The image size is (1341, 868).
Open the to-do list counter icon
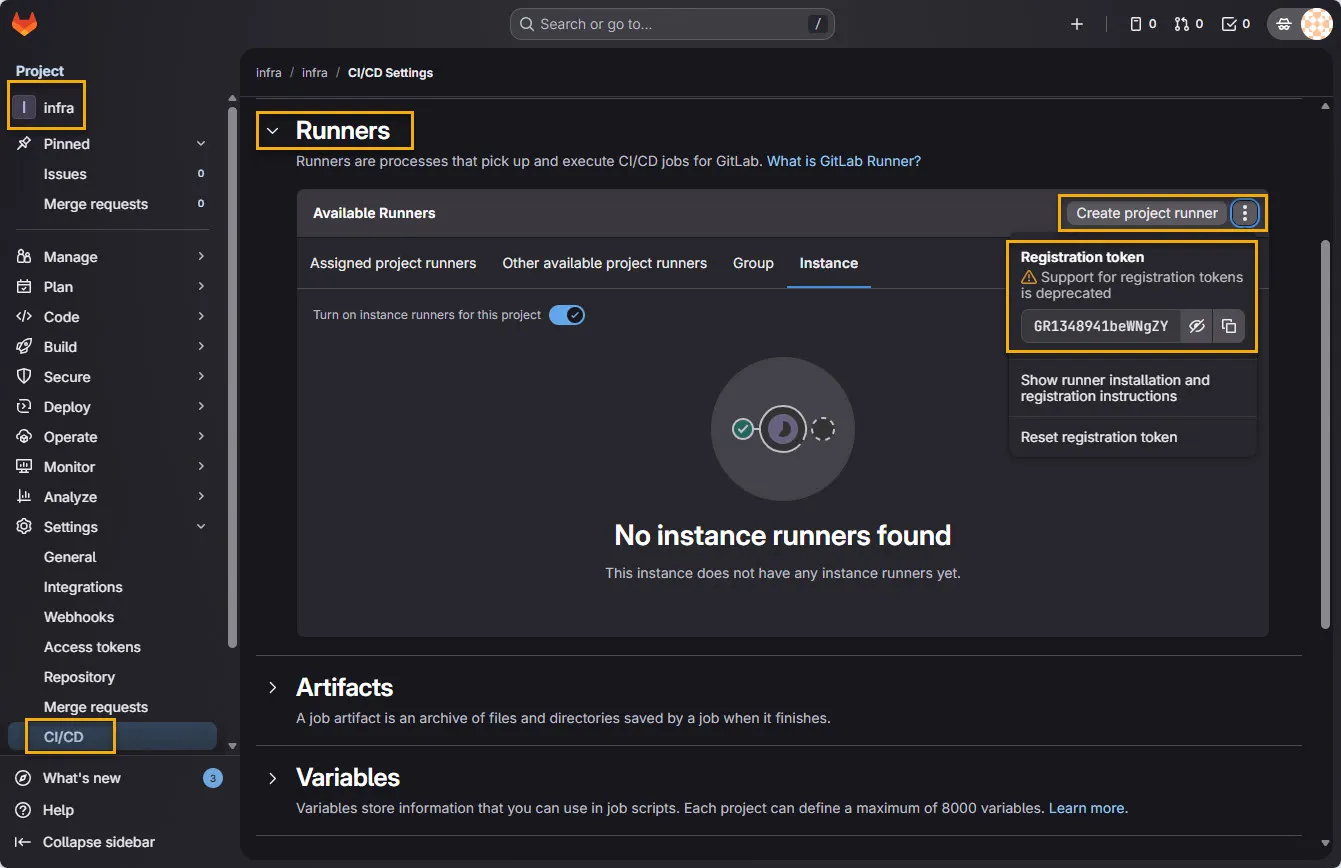click(1236, 24)
